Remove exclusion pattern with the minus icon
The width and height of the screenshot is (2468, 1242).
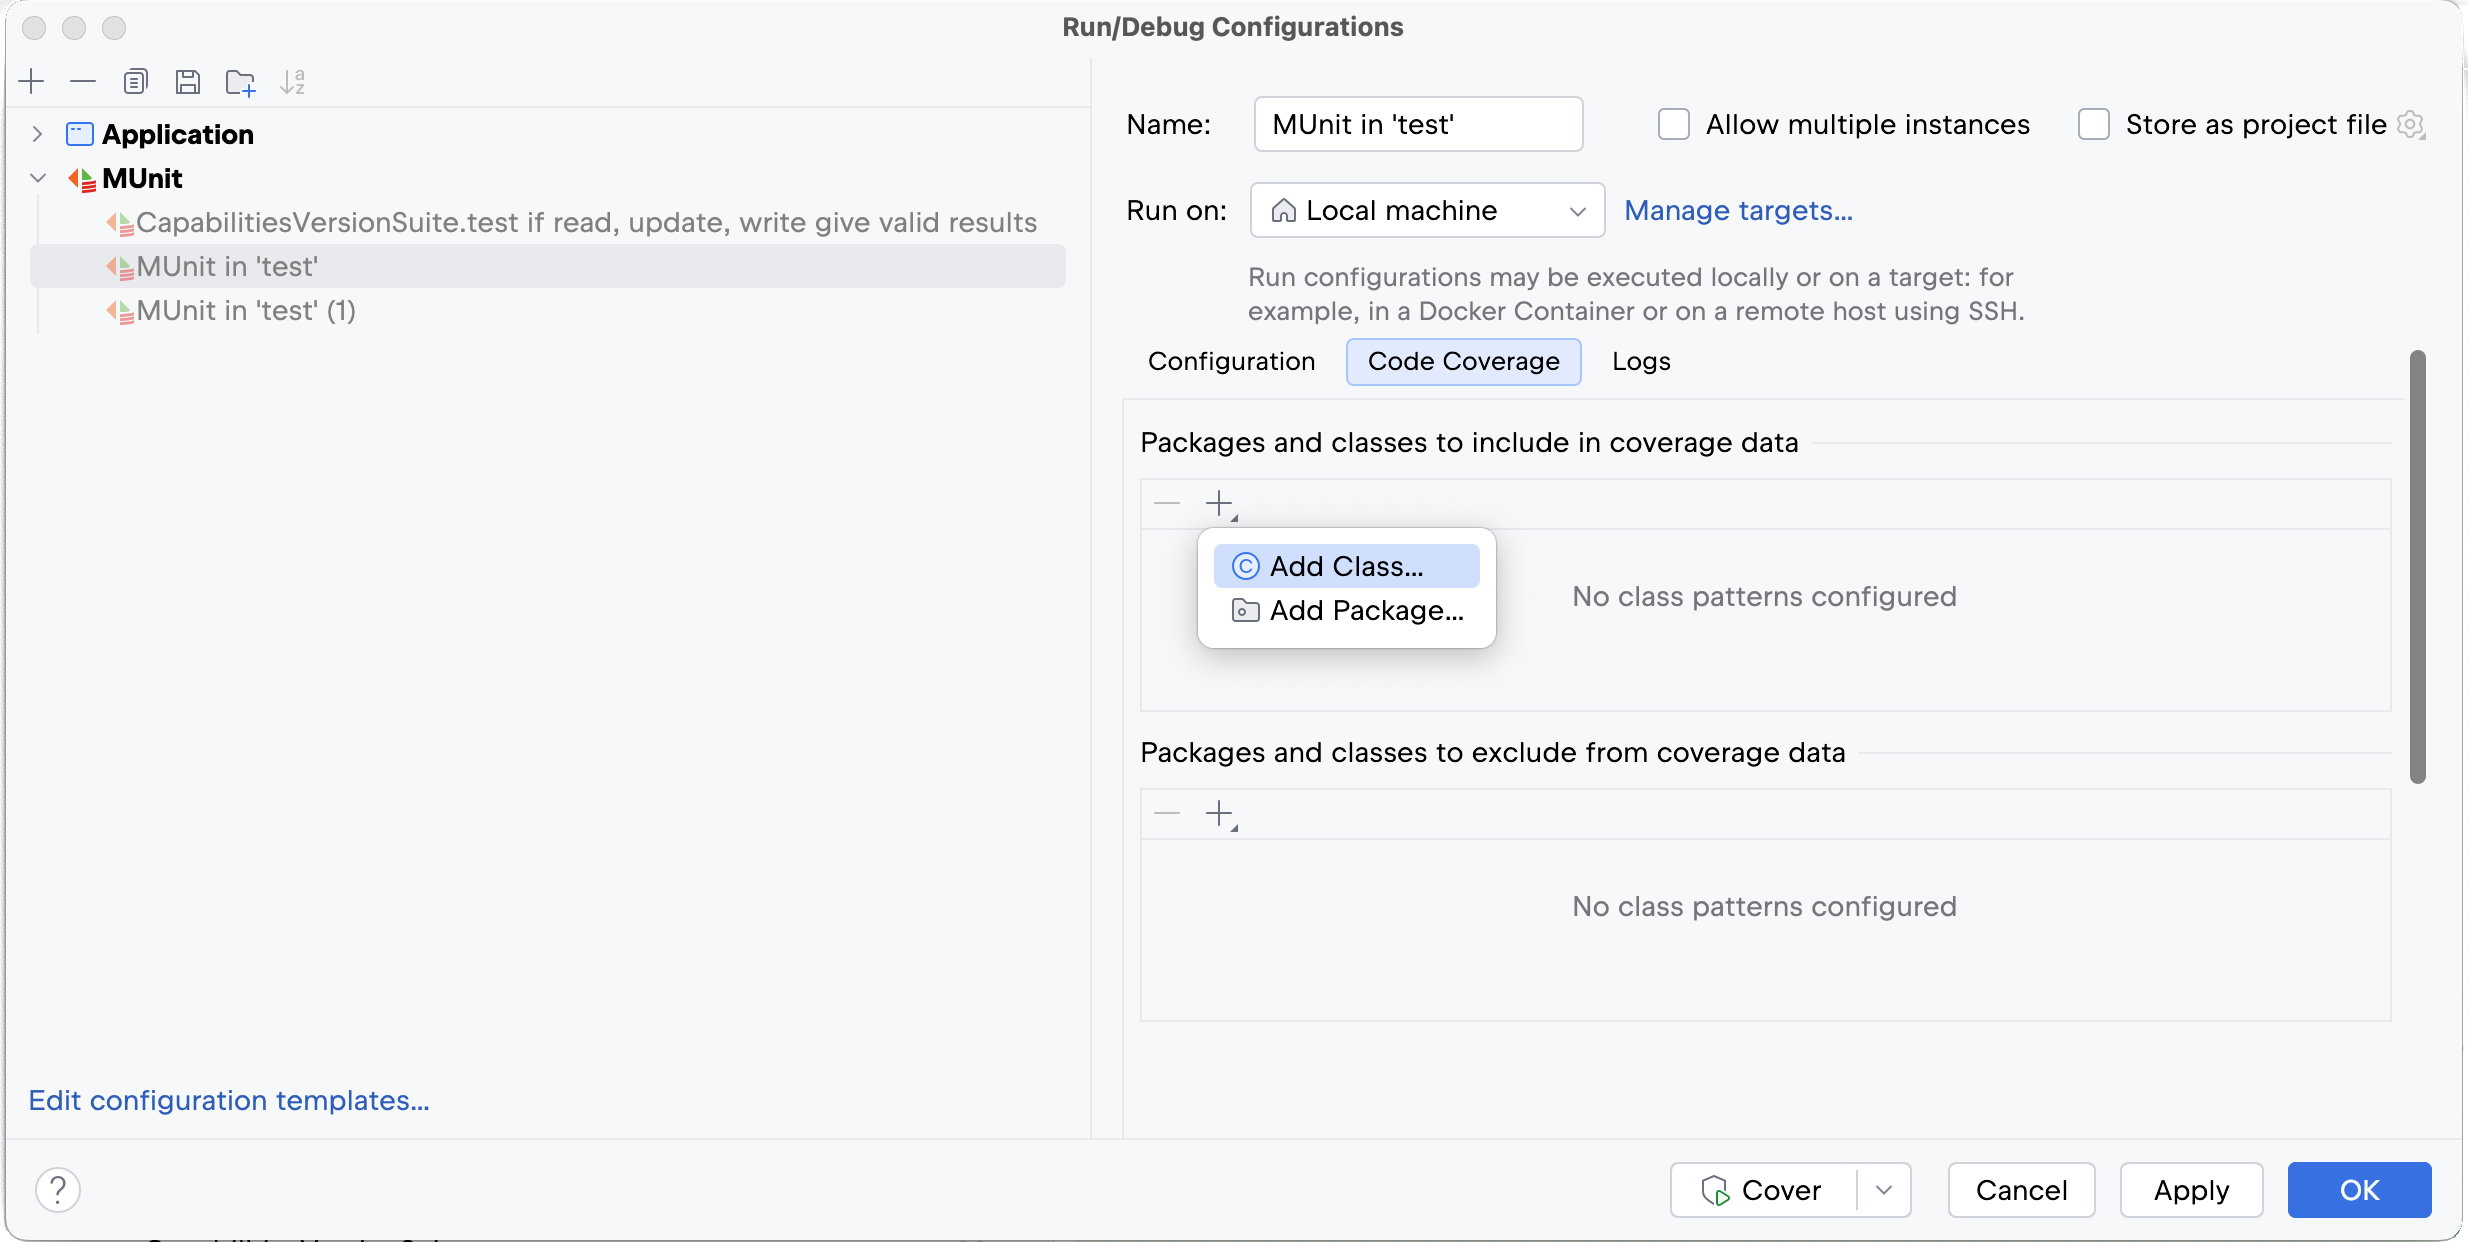pos(1166,813)
